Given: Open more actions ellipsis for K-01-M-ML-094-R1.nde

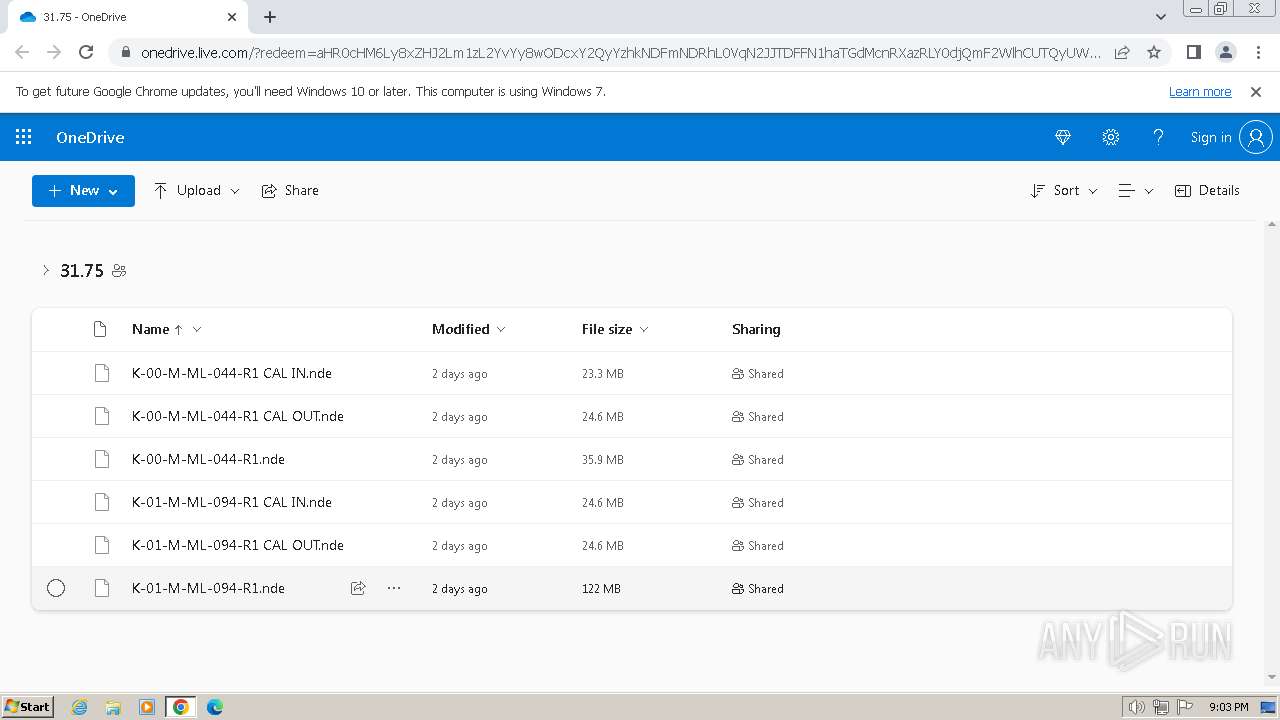Looking at the screenshot, I should (394, 588).
